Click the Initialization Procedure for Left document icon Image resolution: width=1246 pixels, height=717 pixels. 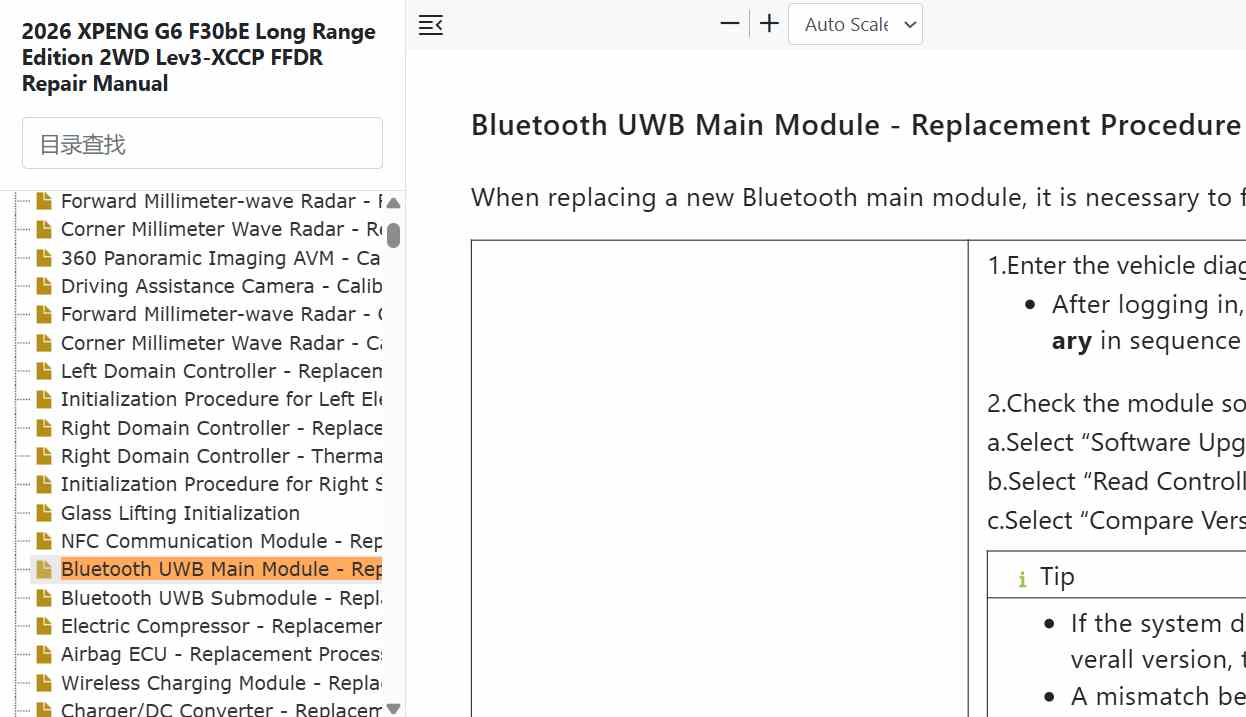coord(43,399)
